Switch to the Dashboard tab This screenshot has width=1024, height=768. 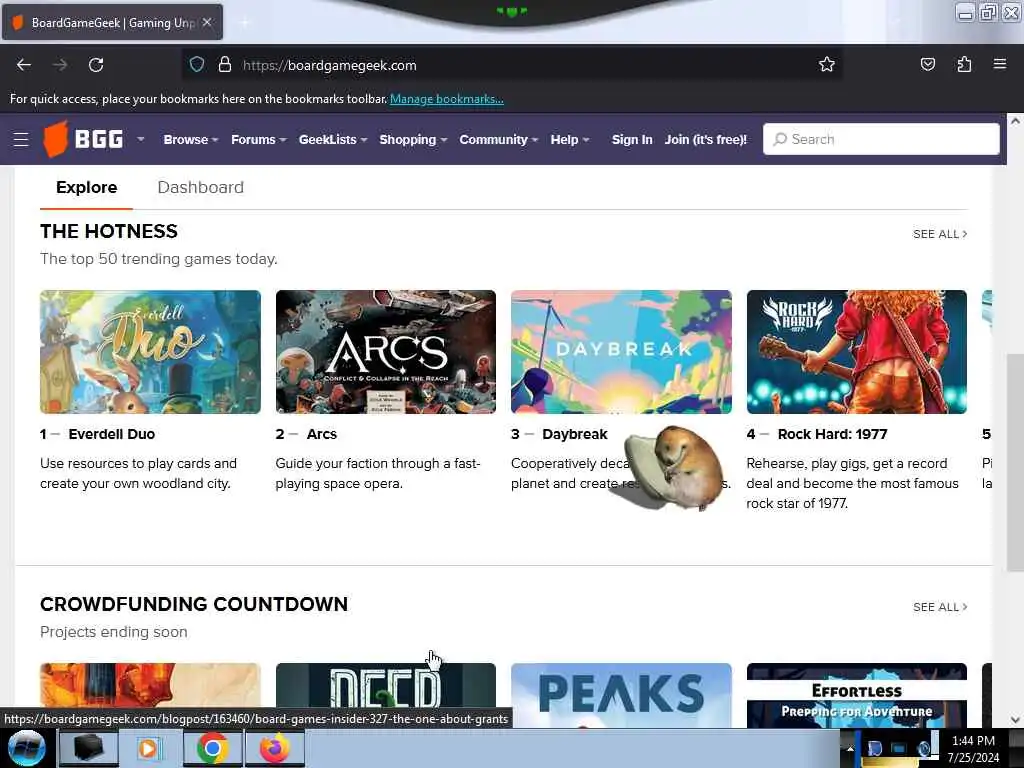click(x=200, y=187)
